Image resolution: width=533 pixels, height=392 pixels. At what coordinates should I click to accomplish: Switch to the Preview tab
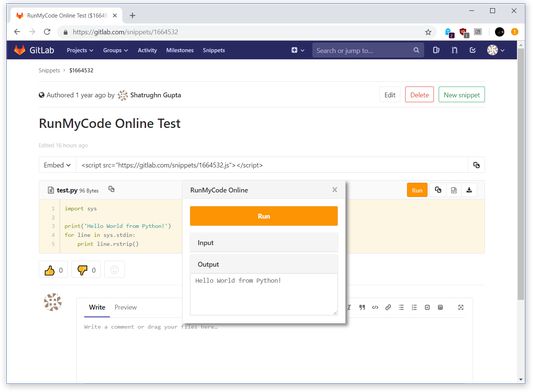[125, 307]
